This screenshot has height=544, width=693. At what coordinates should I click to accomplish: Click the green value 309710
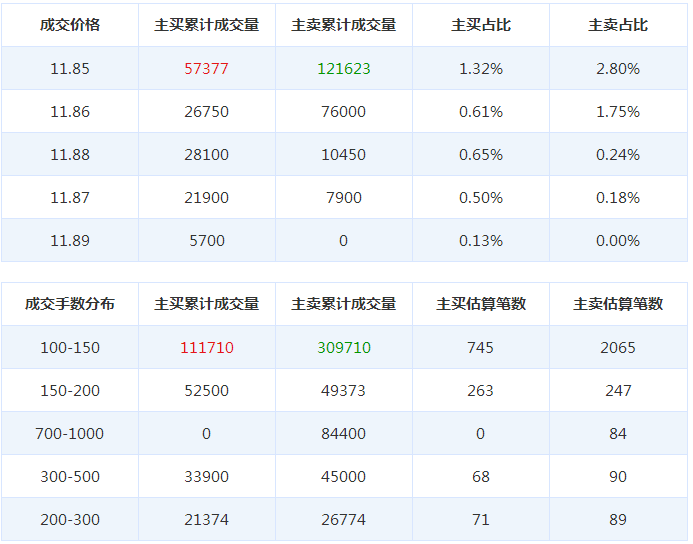tap(344, 347)
